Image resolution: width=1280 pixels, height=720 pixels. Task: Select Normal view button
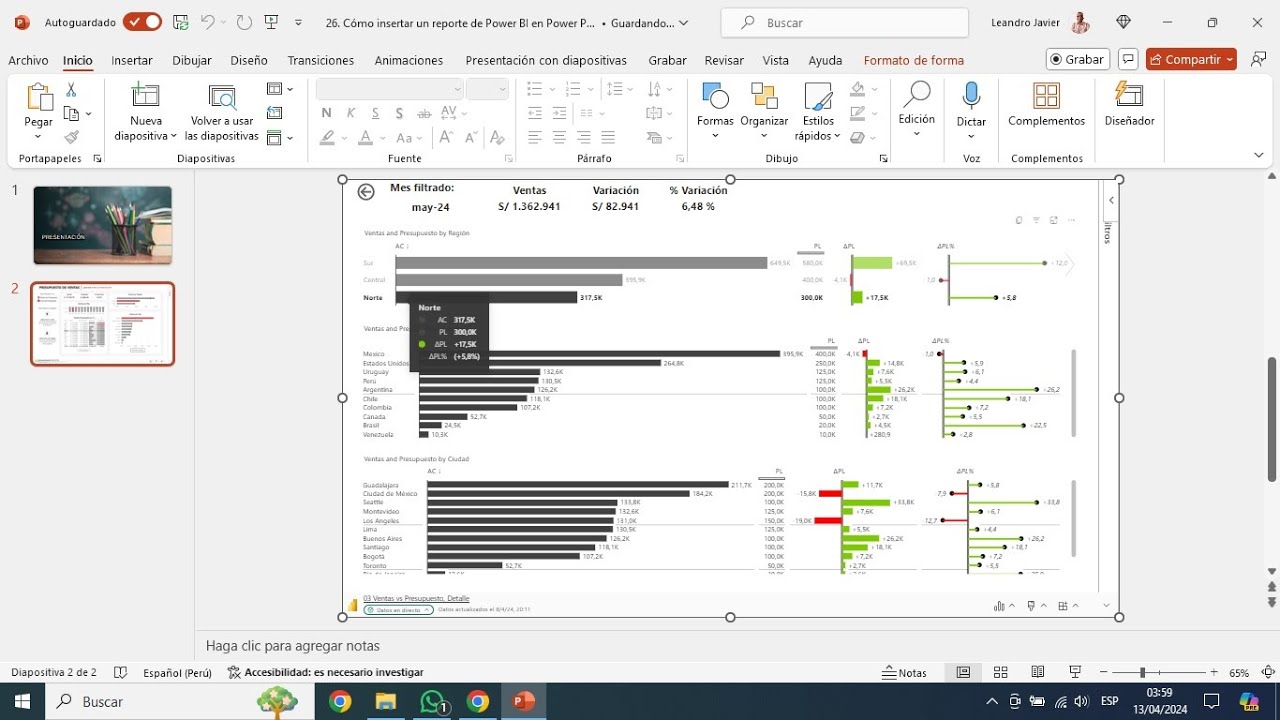click(x=963, y=673)
